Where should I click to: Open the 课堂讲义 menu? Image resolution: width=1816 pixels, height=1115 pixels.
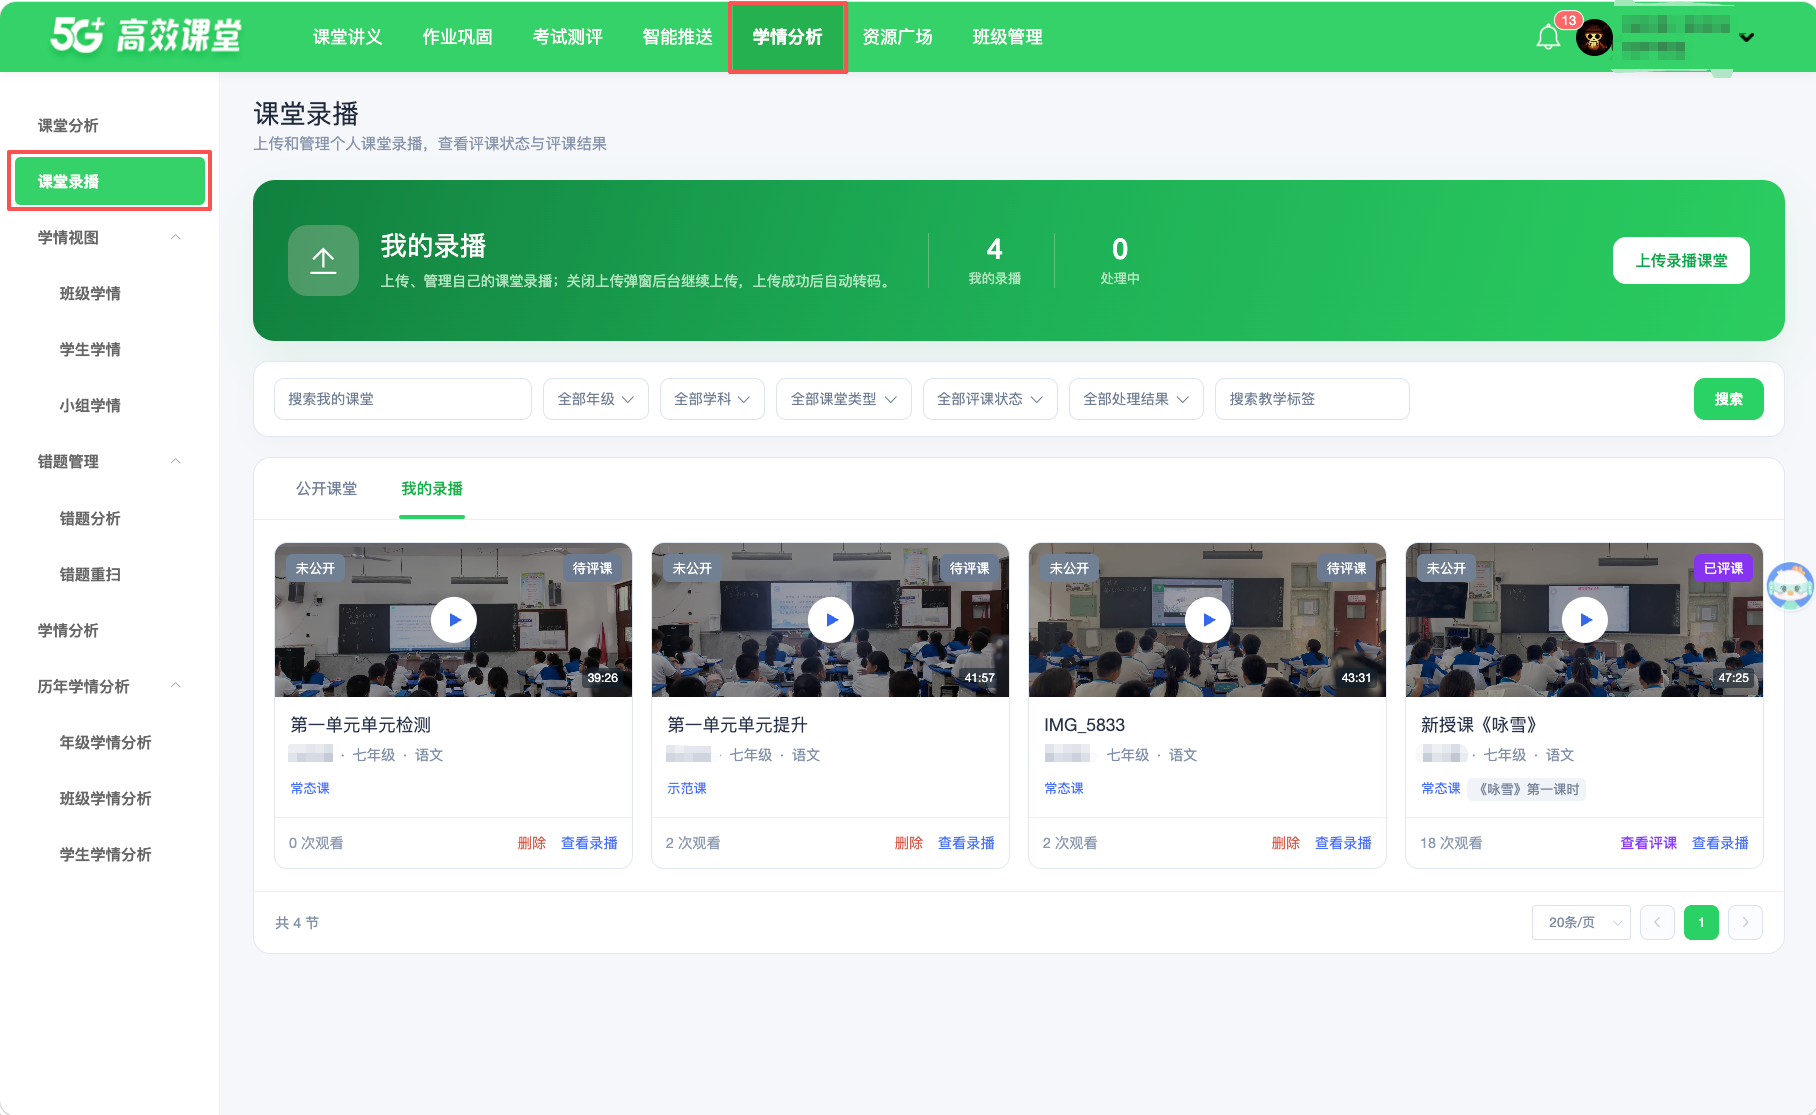pos(347,37)
